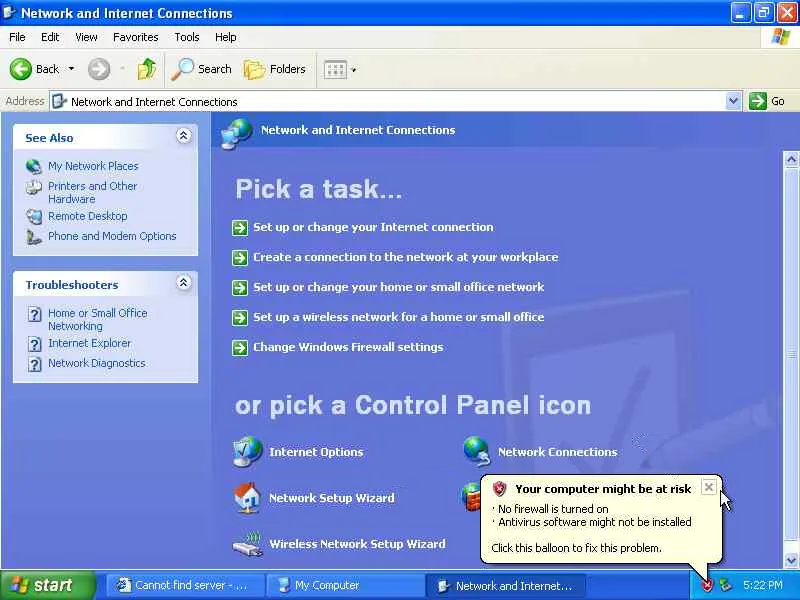Open the Views dropdown arrow

coord(354,69)
